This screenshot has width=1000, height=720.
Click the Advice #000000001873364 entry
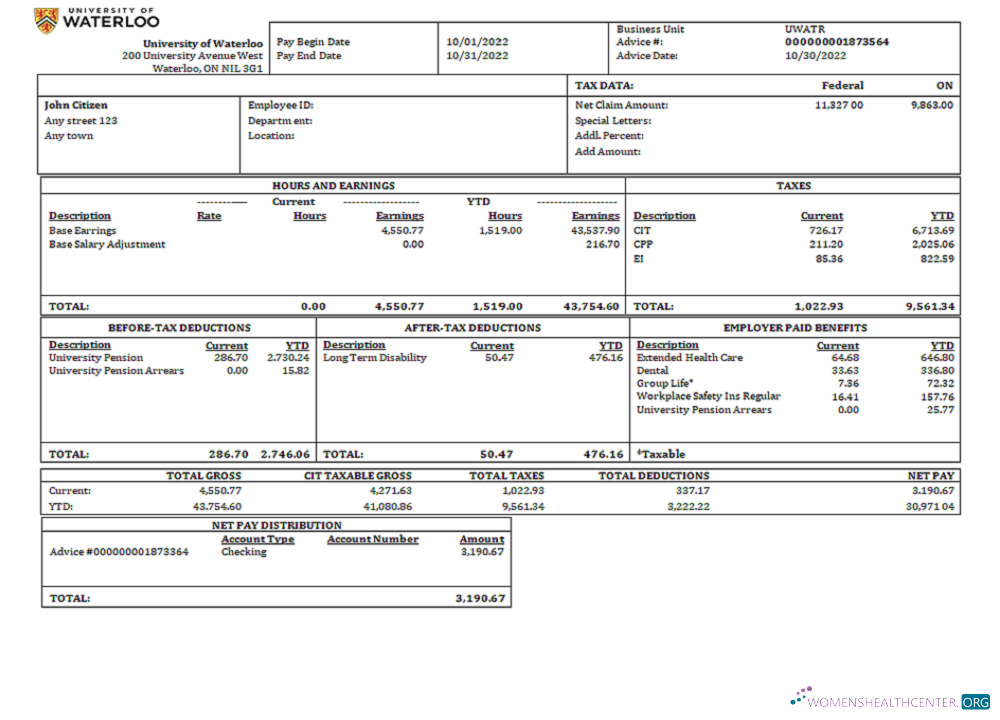[x=119, y=551]
